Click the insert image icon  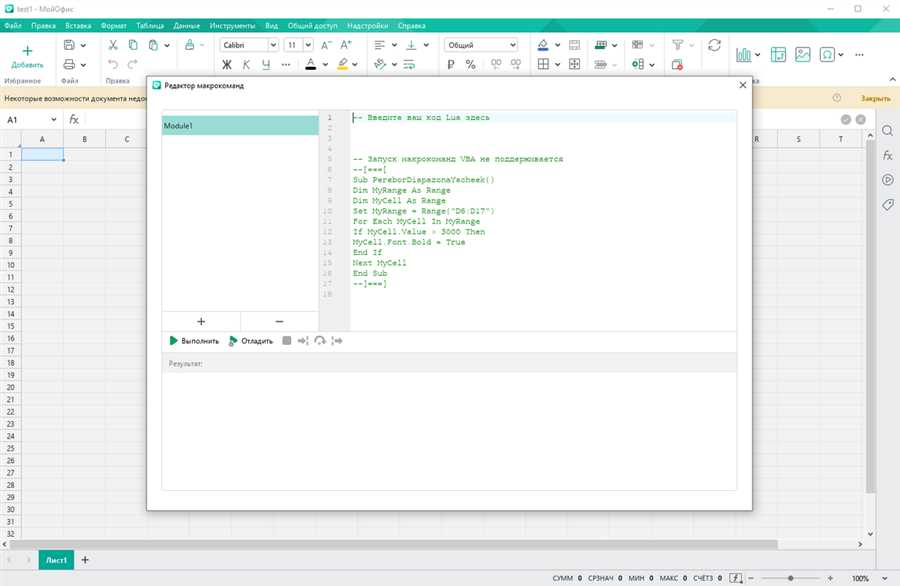tap(802, 55)
